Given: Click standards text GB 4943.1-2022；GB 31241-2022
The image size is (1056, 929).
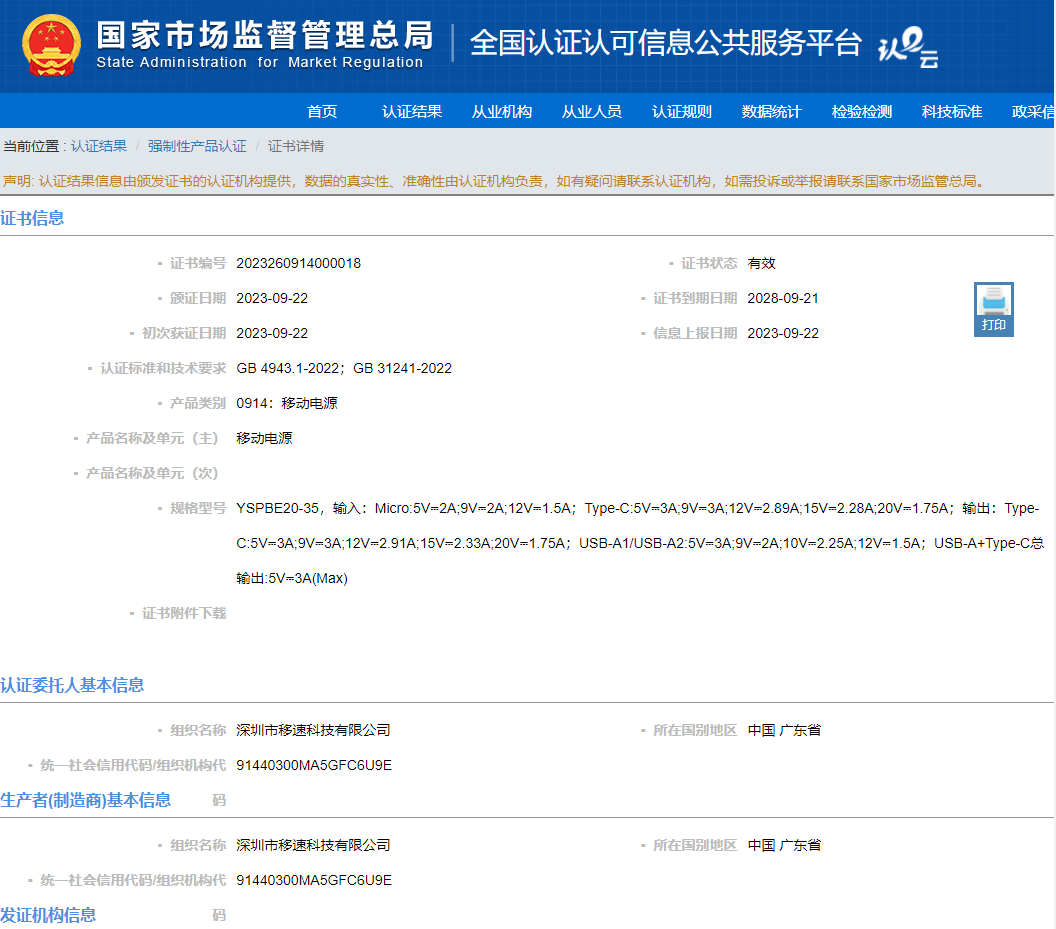Looking at the screenshot, I should (344, 369).
